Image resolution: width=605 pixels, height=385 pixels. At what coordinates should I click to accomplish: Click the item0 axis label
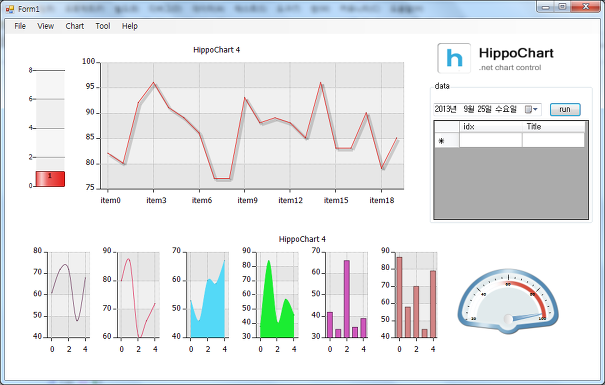pos(110,200)
